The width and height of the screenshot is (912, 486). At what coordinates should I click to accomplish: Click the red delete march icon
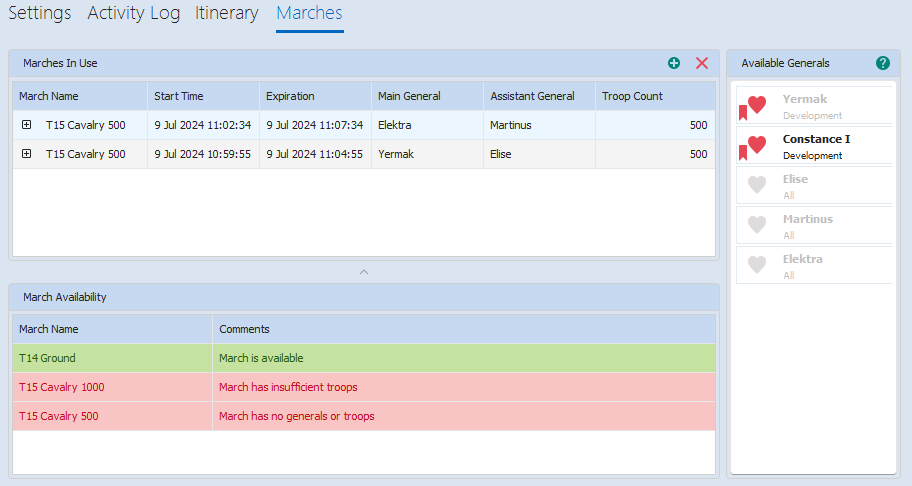pos(702,63)
